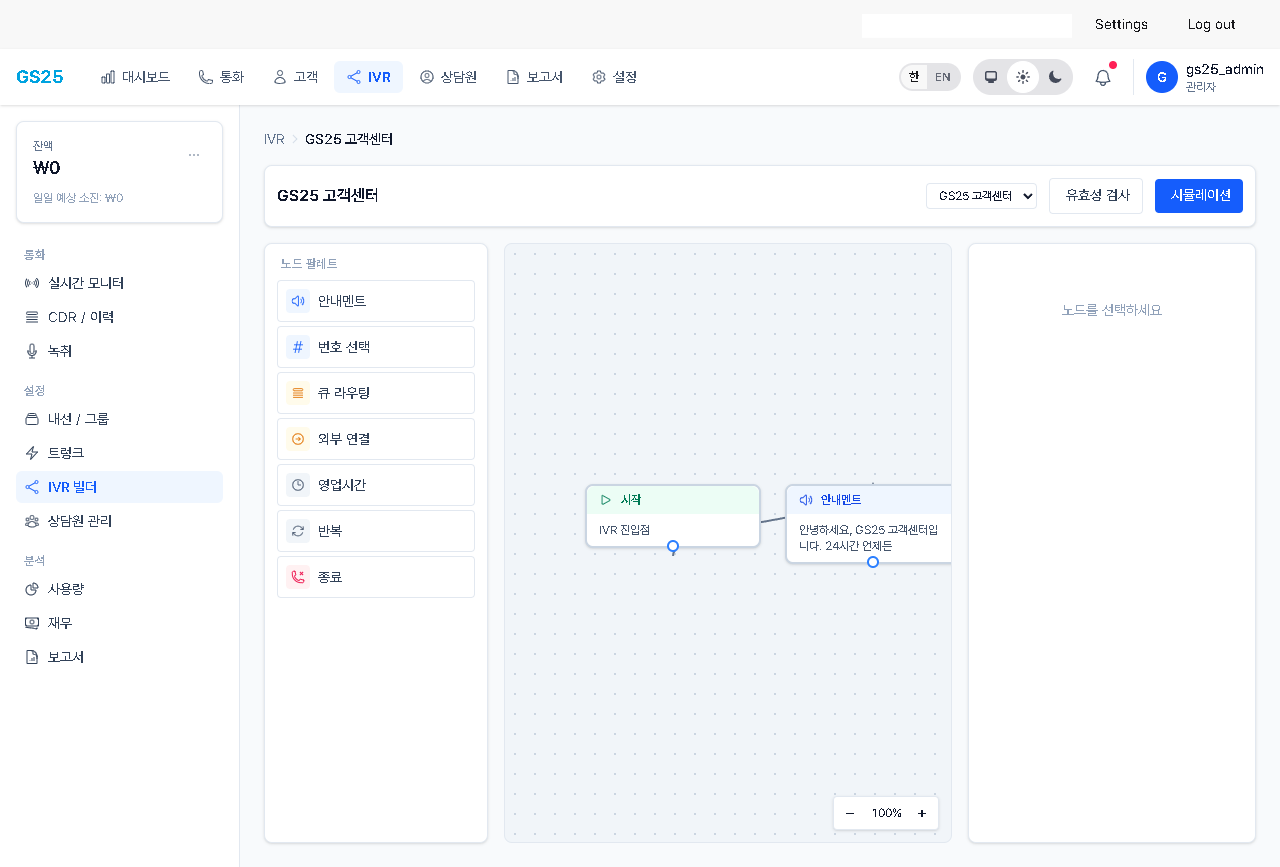Zoom in the IVR canvas
Image resolution: width=1280 pixels, height=867 pixels.
[922, 813]
